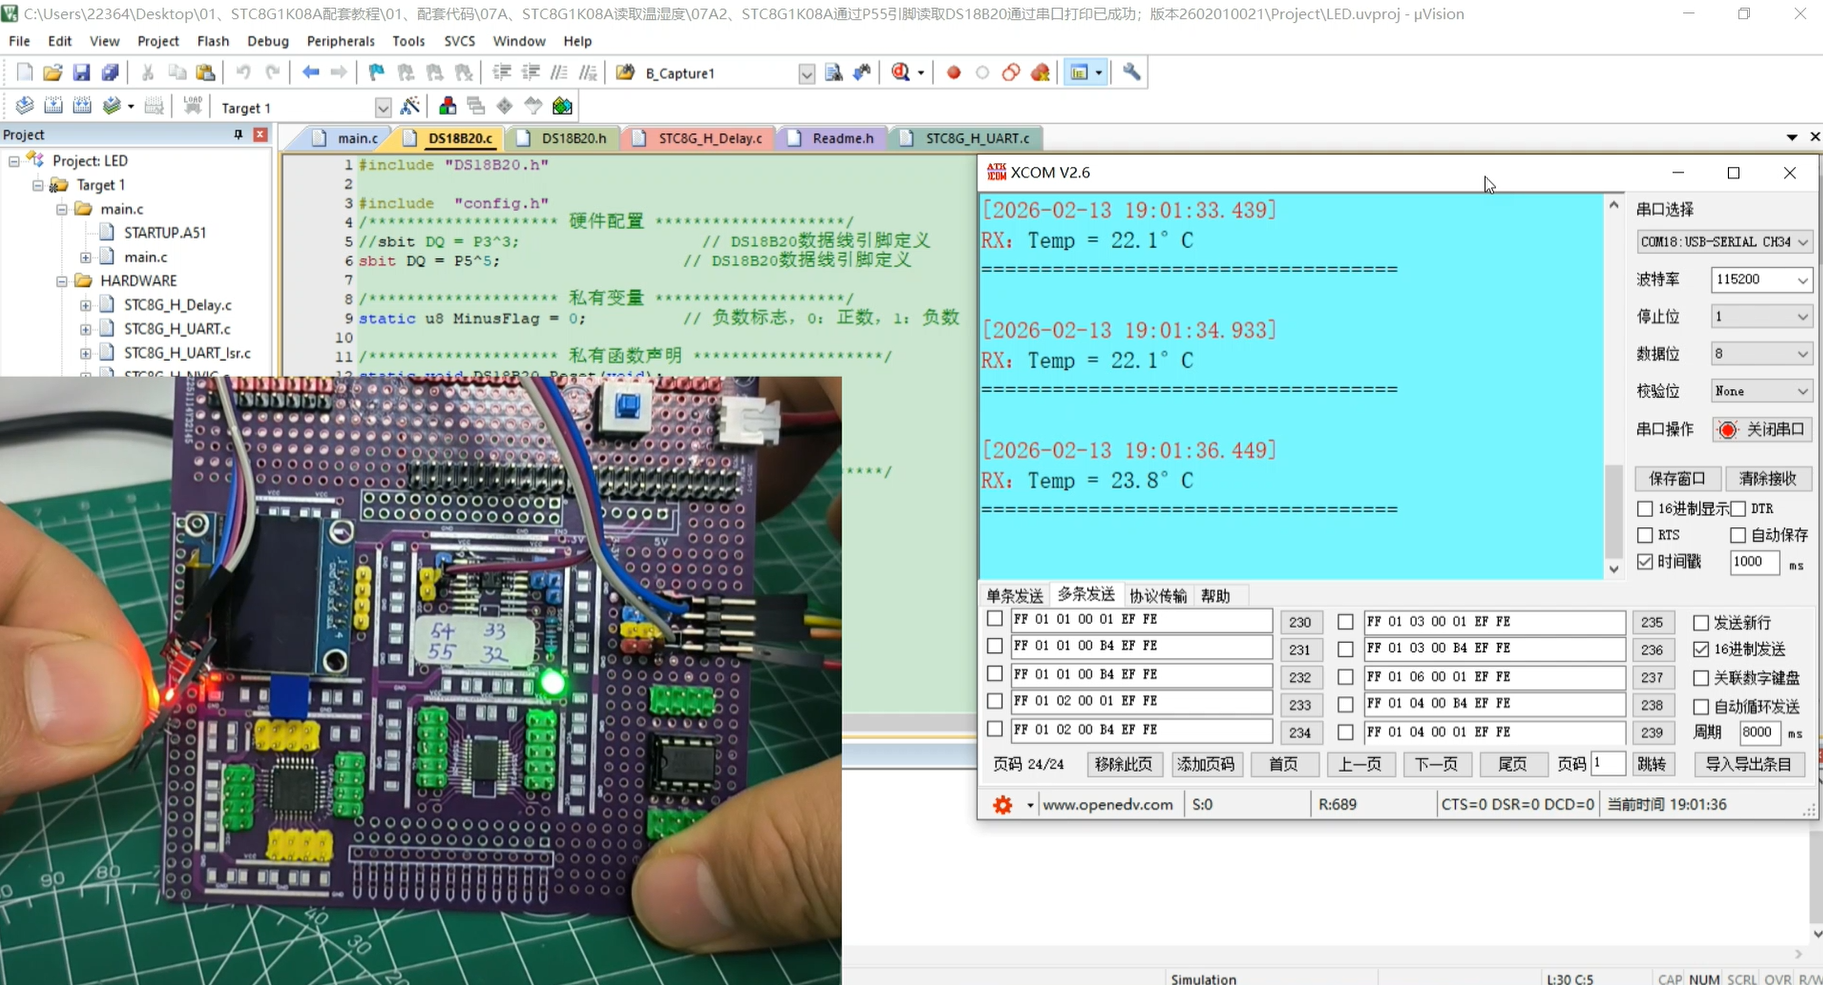
Task: Open the Configuration wrench icon
Action: [x=1131, y=73]
